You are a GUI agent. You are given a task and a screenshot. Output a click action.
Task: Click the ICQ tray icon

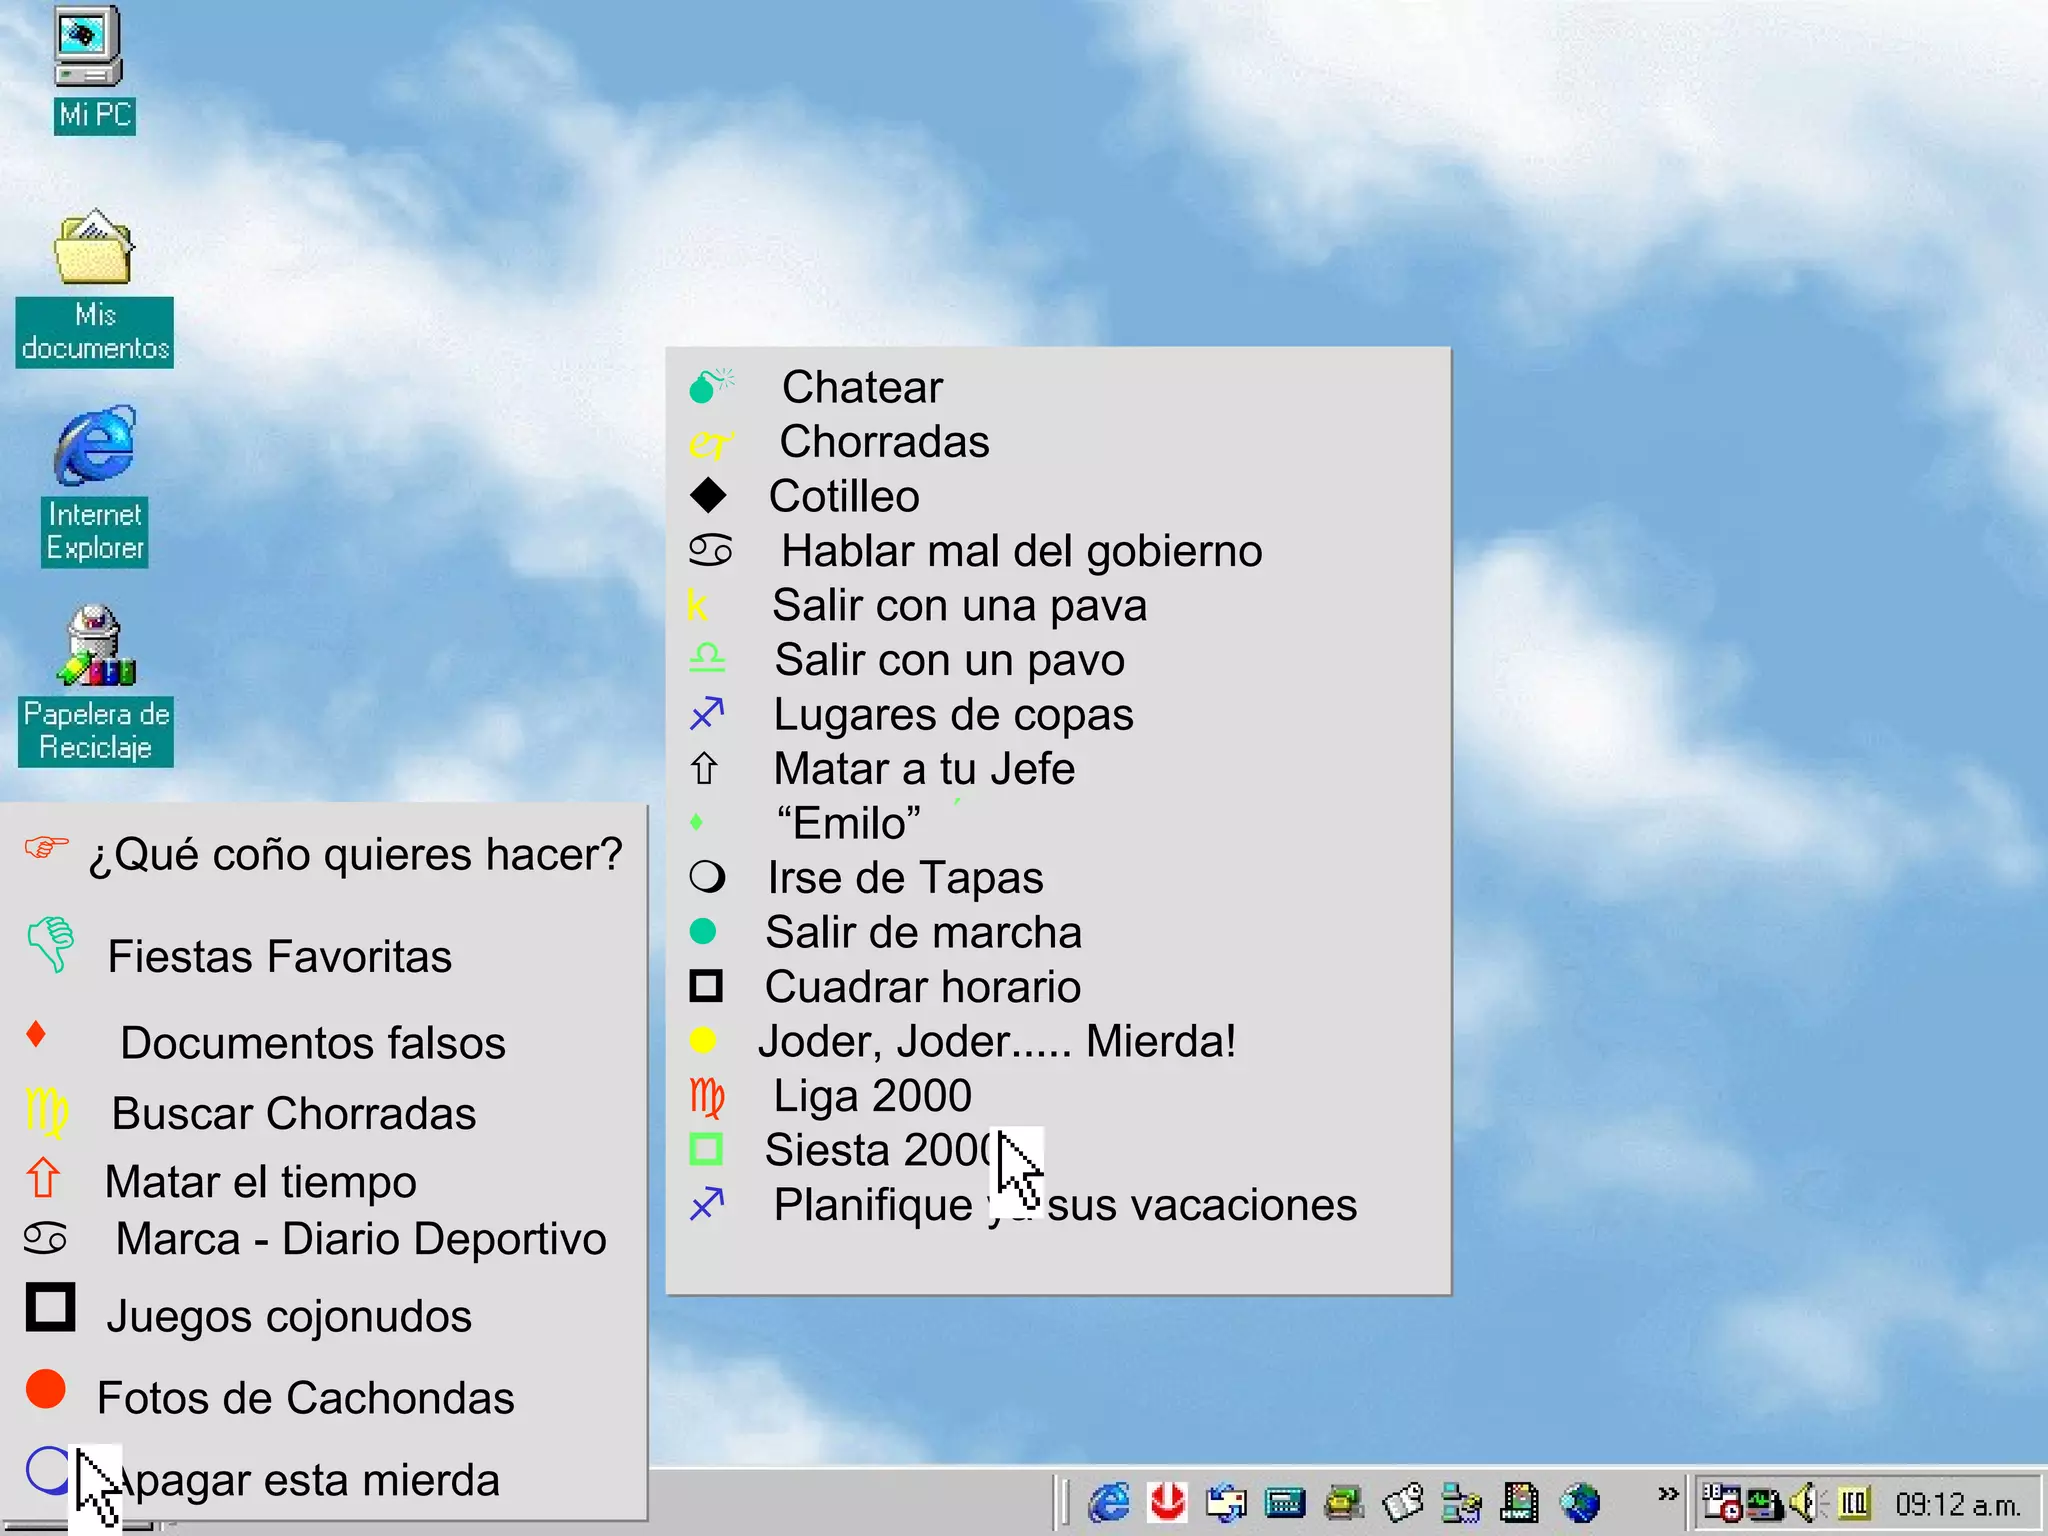[1854, 1502]
